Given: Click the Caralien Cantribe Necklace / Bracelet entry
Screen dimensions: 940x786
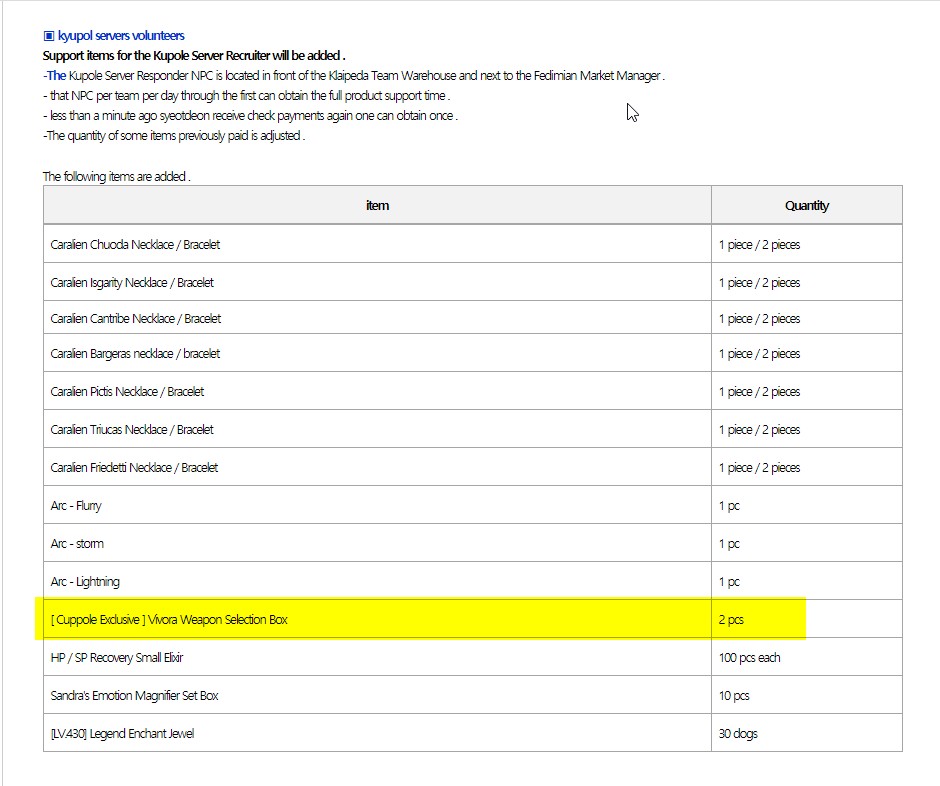Looking at the screenshot, I should click(x=136, y=318).
